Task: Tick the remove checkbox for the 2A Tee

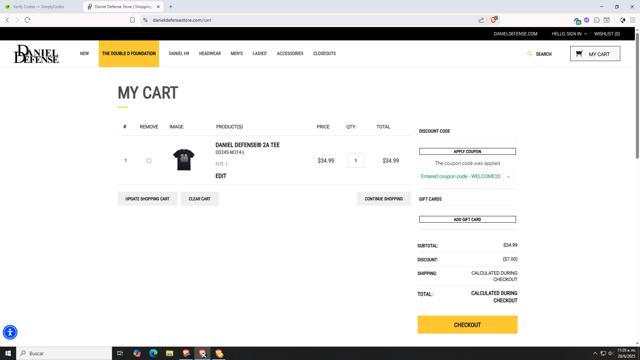Action: 149,161
